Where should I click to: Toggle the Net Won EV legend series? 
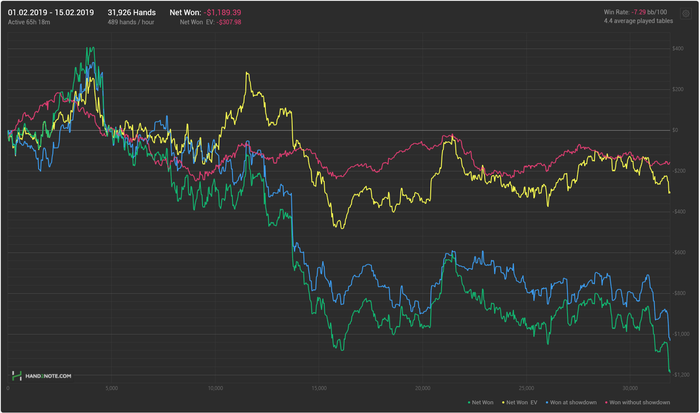click(x=520, y=402)
